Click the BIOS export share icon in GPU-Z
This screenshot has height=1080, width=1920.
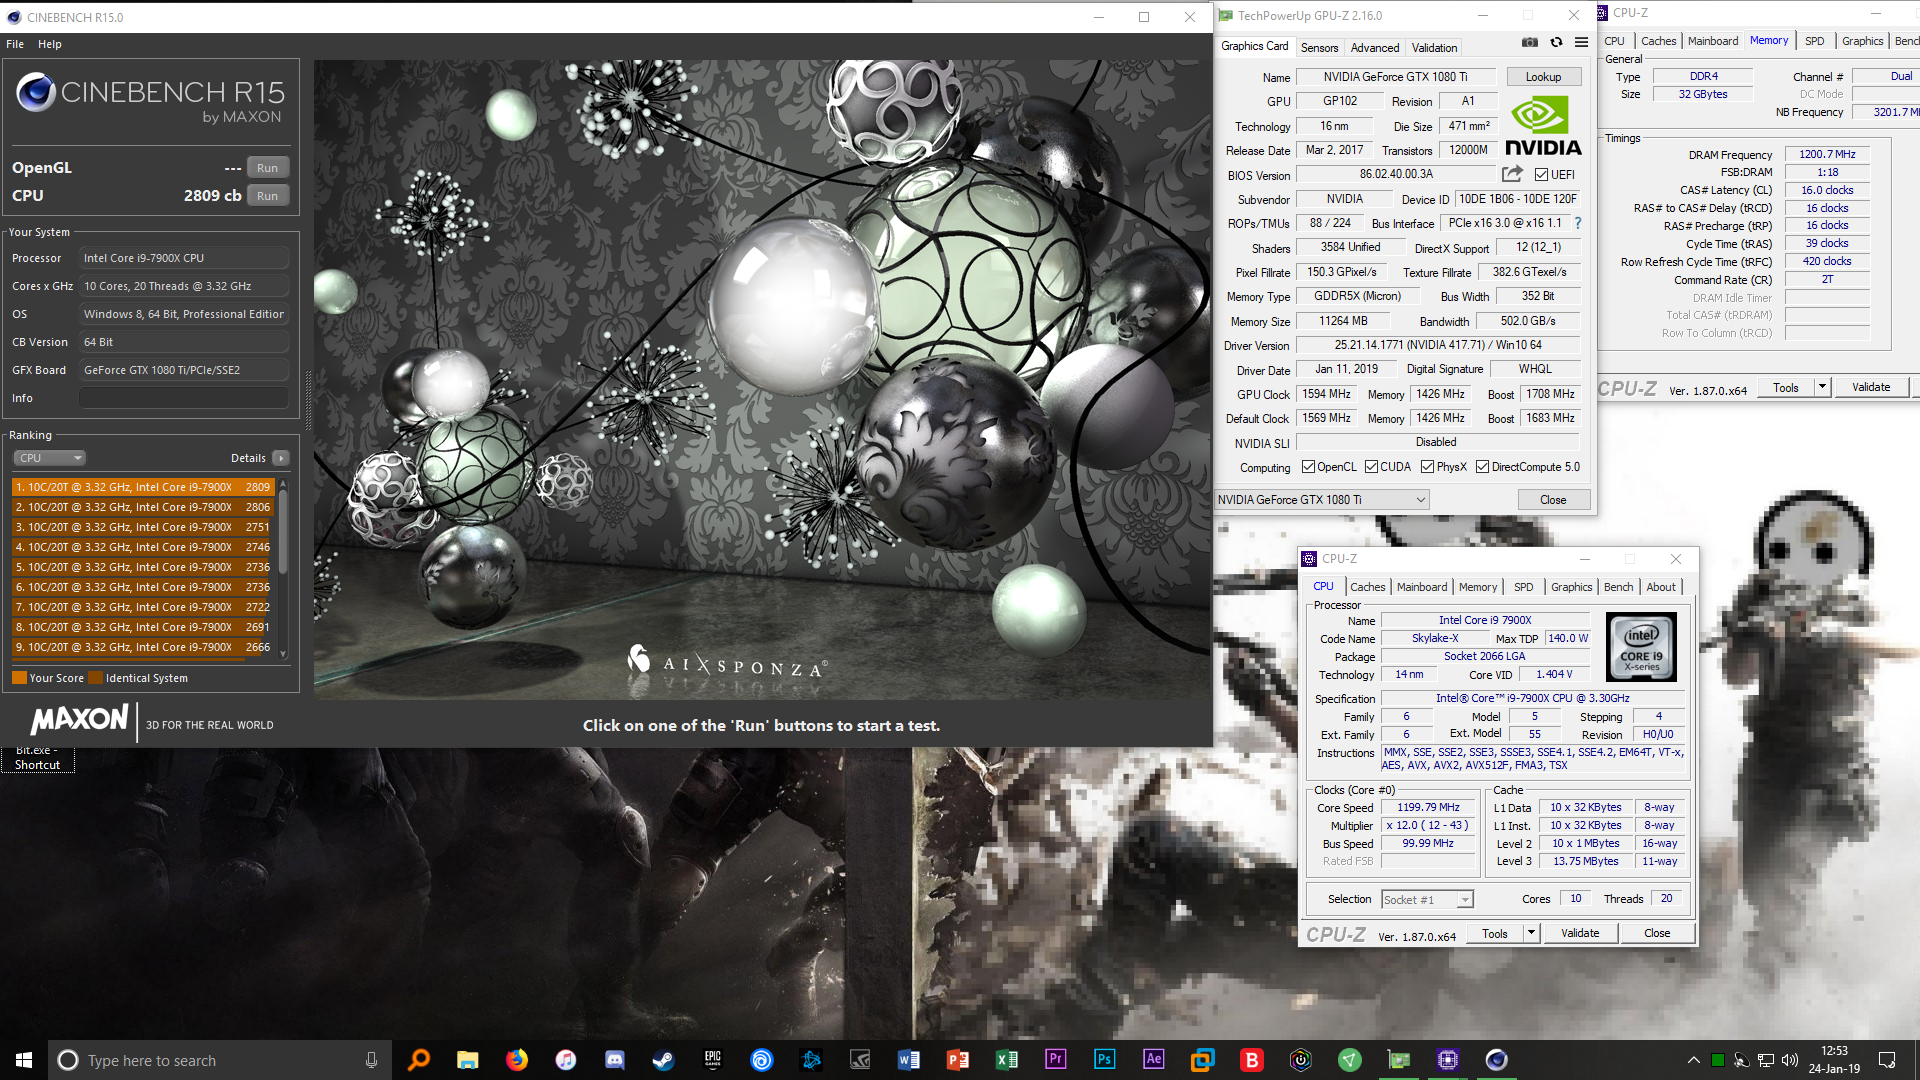1512,174
